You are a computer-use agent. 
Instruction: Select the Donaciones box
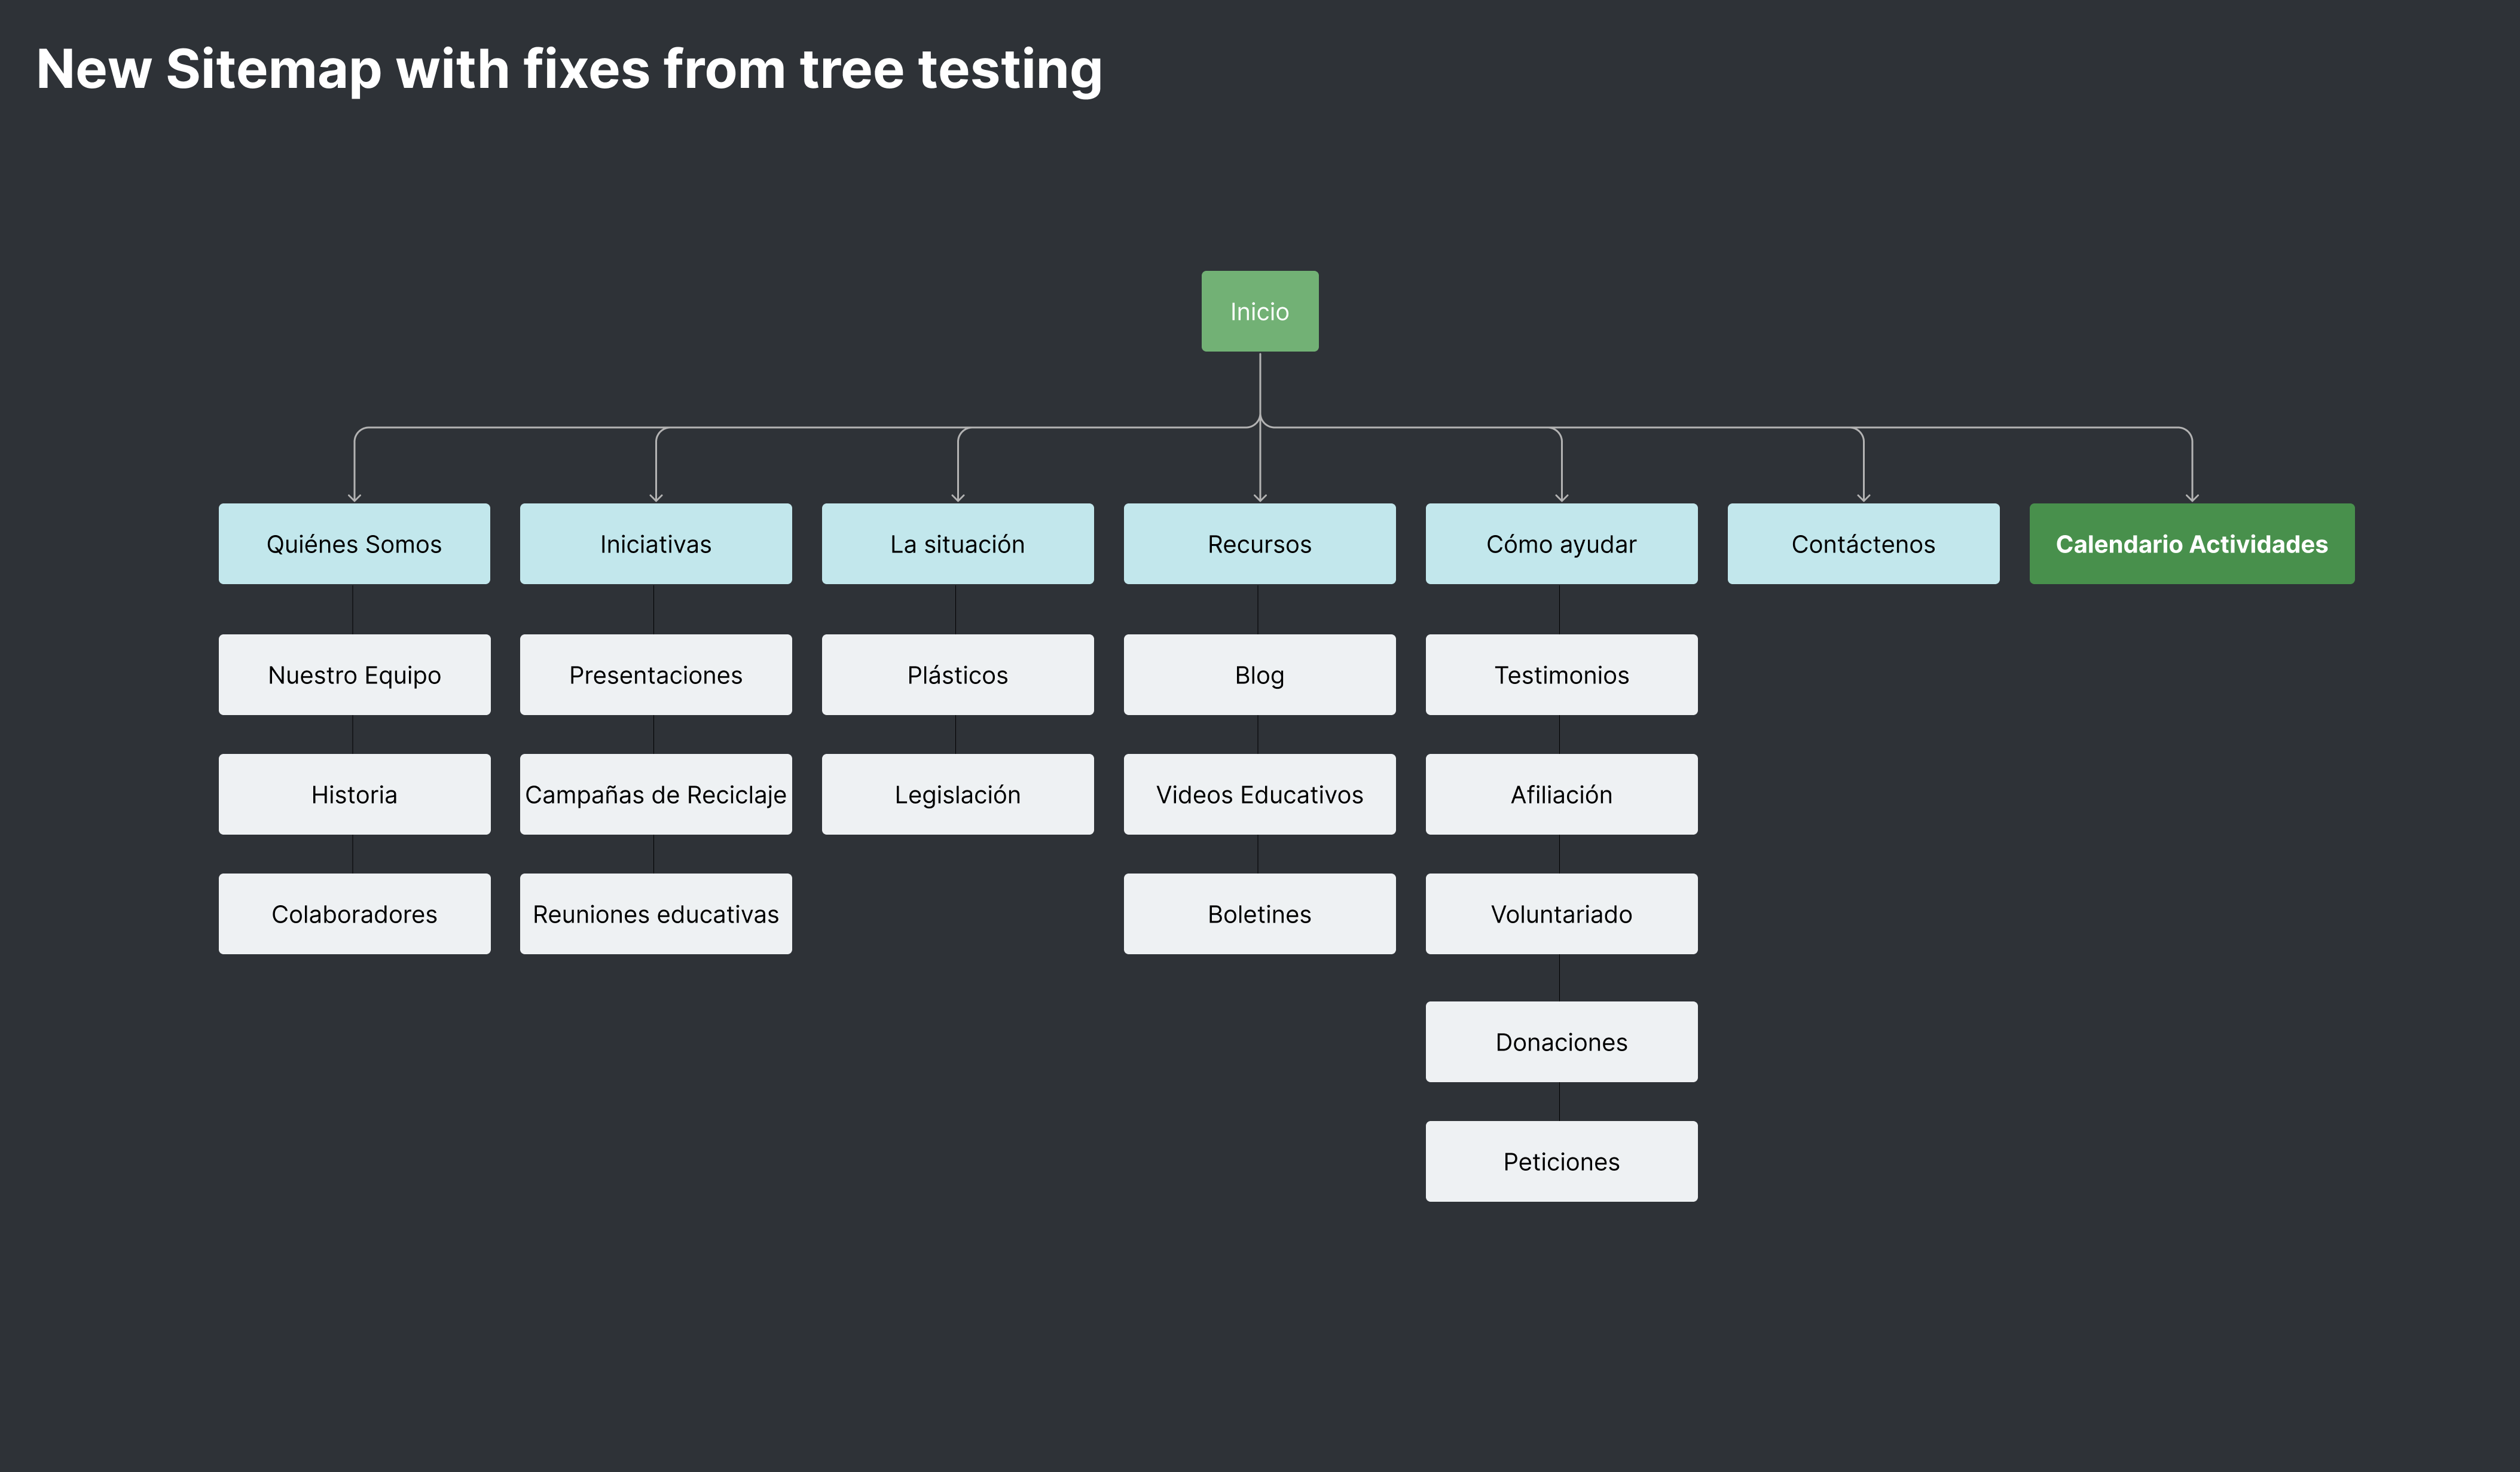tap(1561, 1042)
